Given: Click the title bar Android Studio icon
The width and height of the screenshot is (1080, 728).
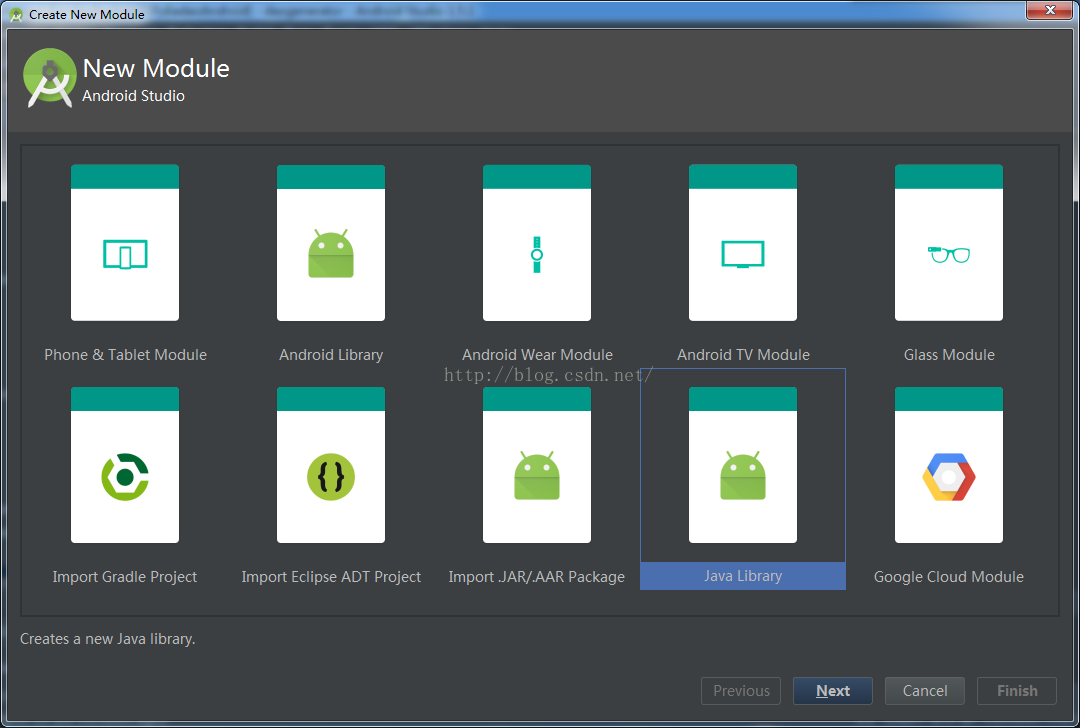Looking at the screenshot, I should (x=16, y=14).
